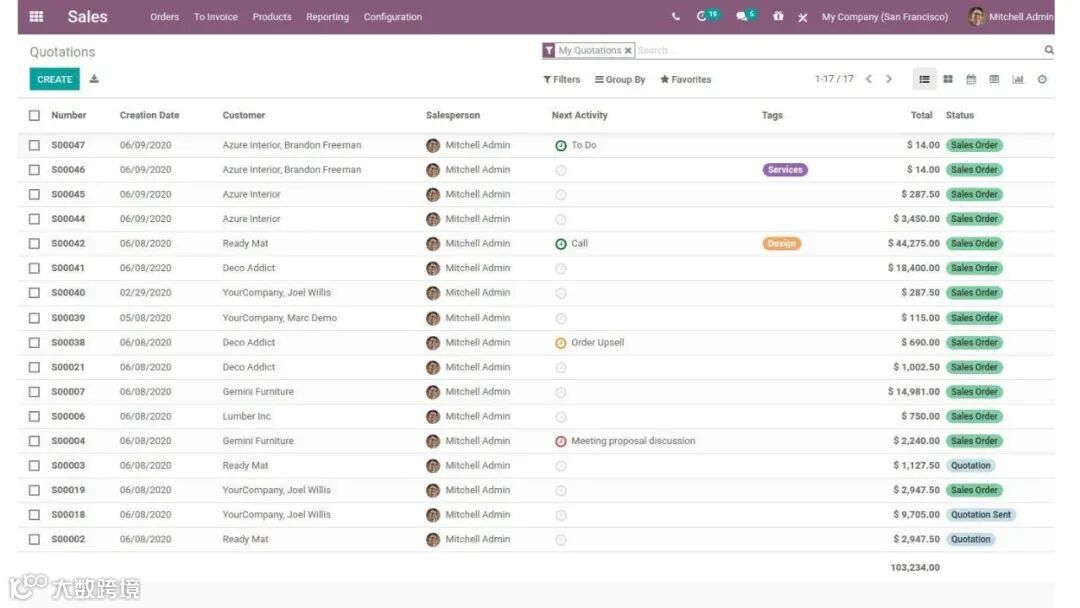
Task: Click Mitchell Admin avatar in top bar
Action: pyautogui.click(x=977, y=17)
